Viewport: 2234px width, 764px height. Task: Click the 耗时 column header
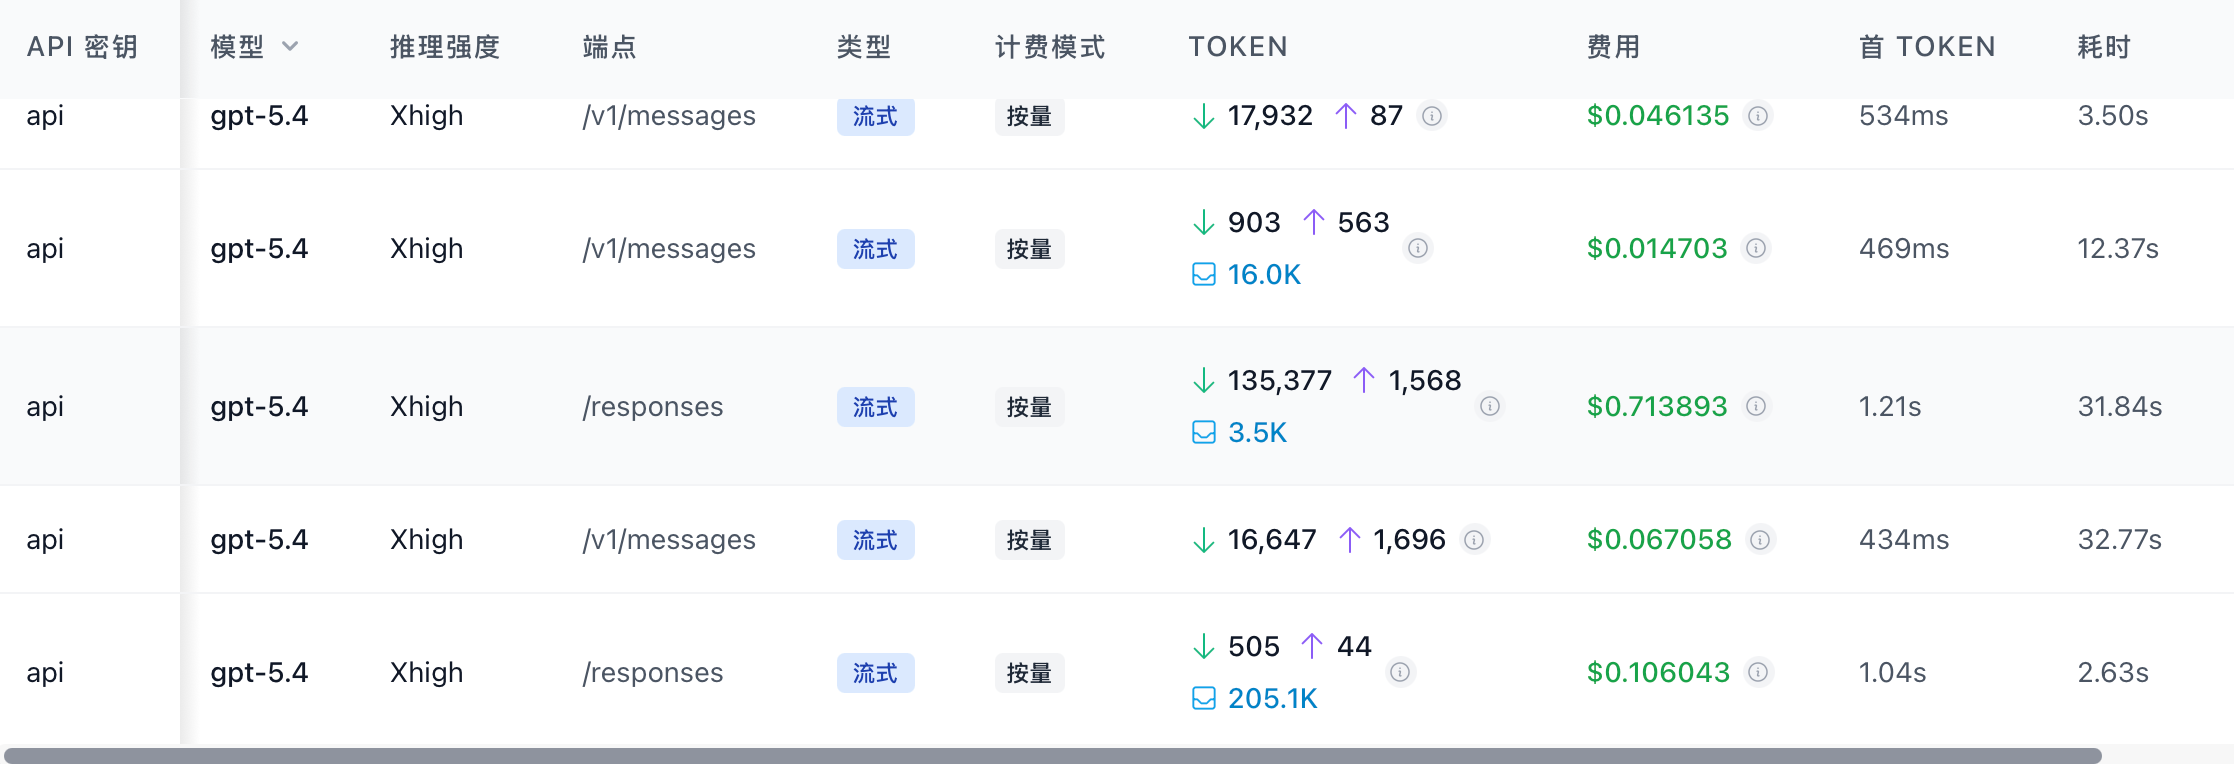click(x=2105, y=47)
